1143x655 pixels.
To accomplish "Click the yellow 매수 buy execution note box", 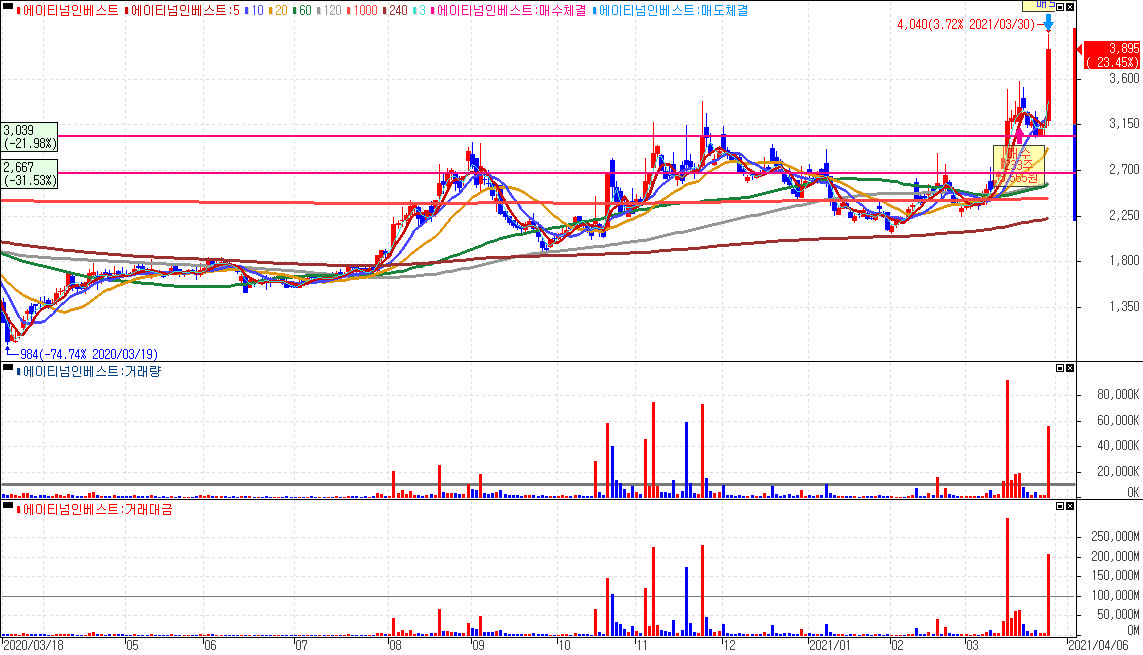I will 1019,165.
